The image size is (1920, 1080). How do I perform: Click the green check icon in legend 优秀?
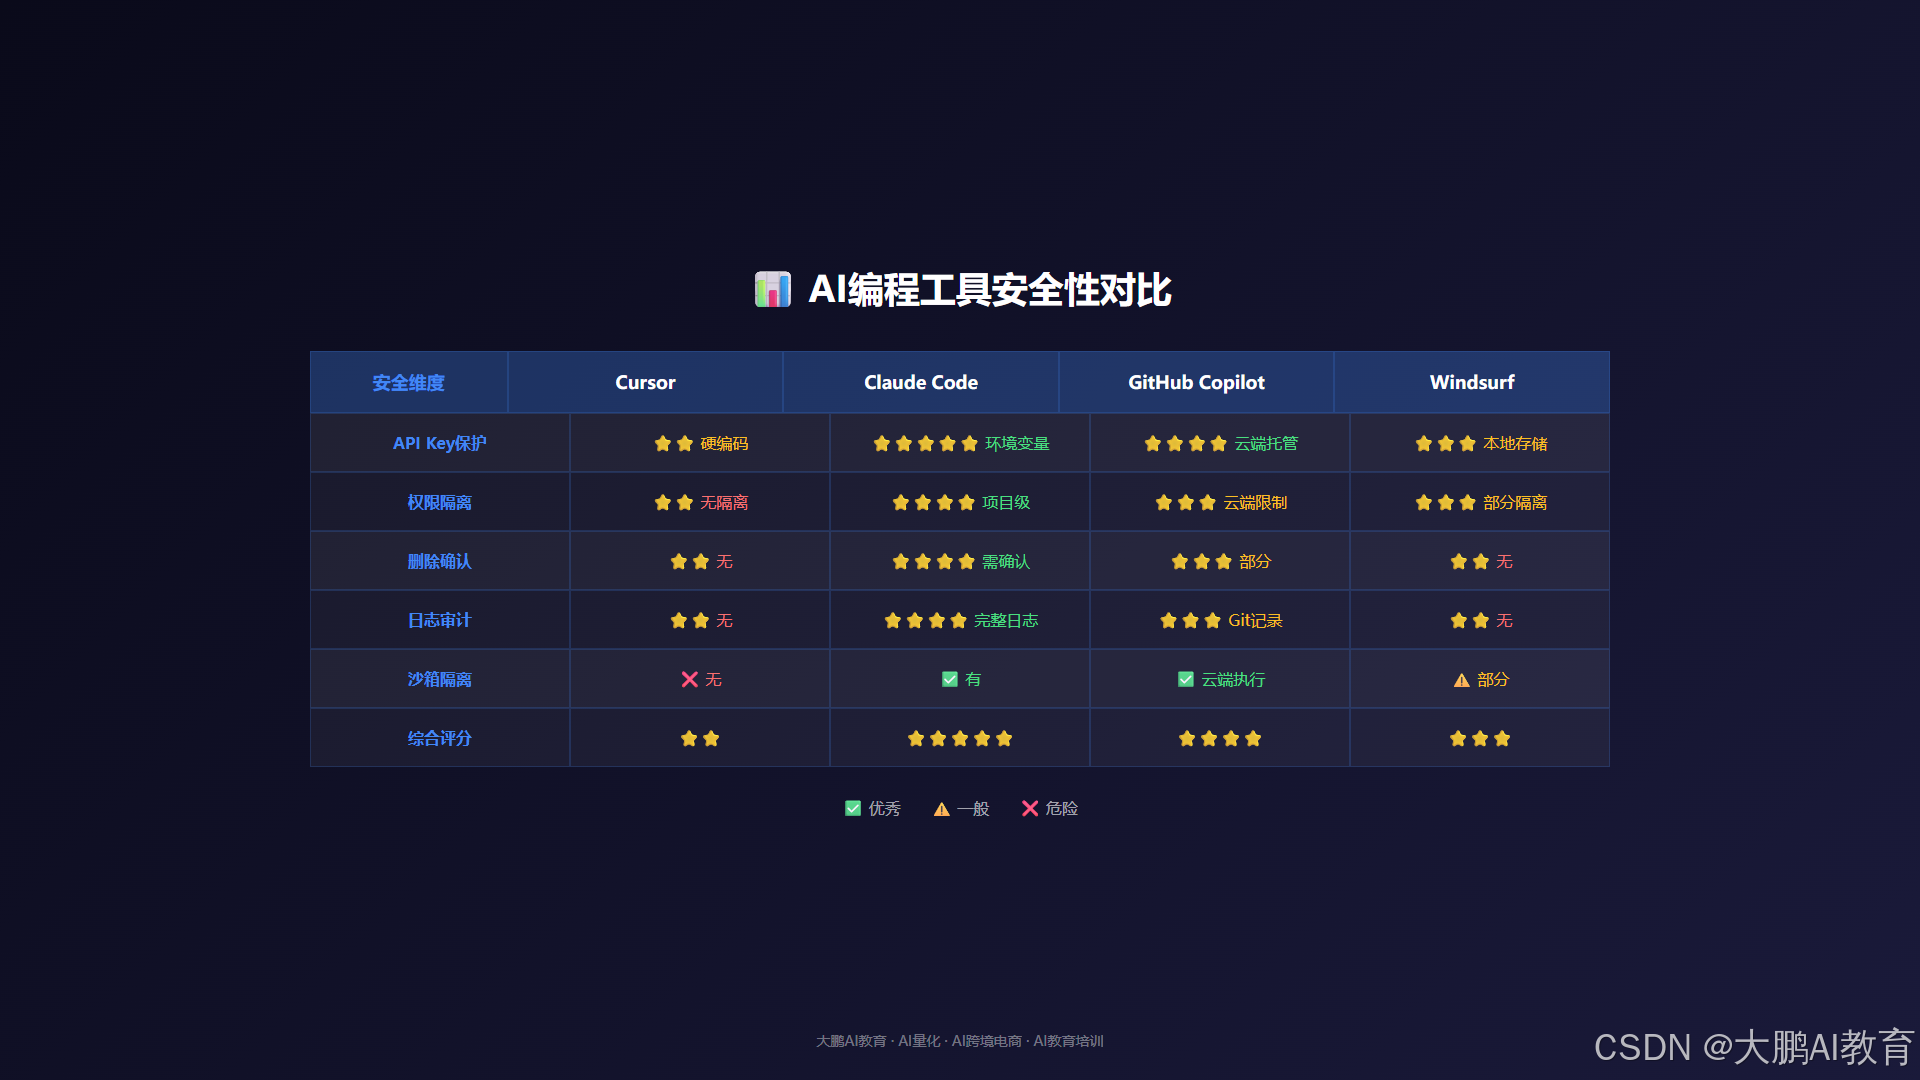point(853,809)
